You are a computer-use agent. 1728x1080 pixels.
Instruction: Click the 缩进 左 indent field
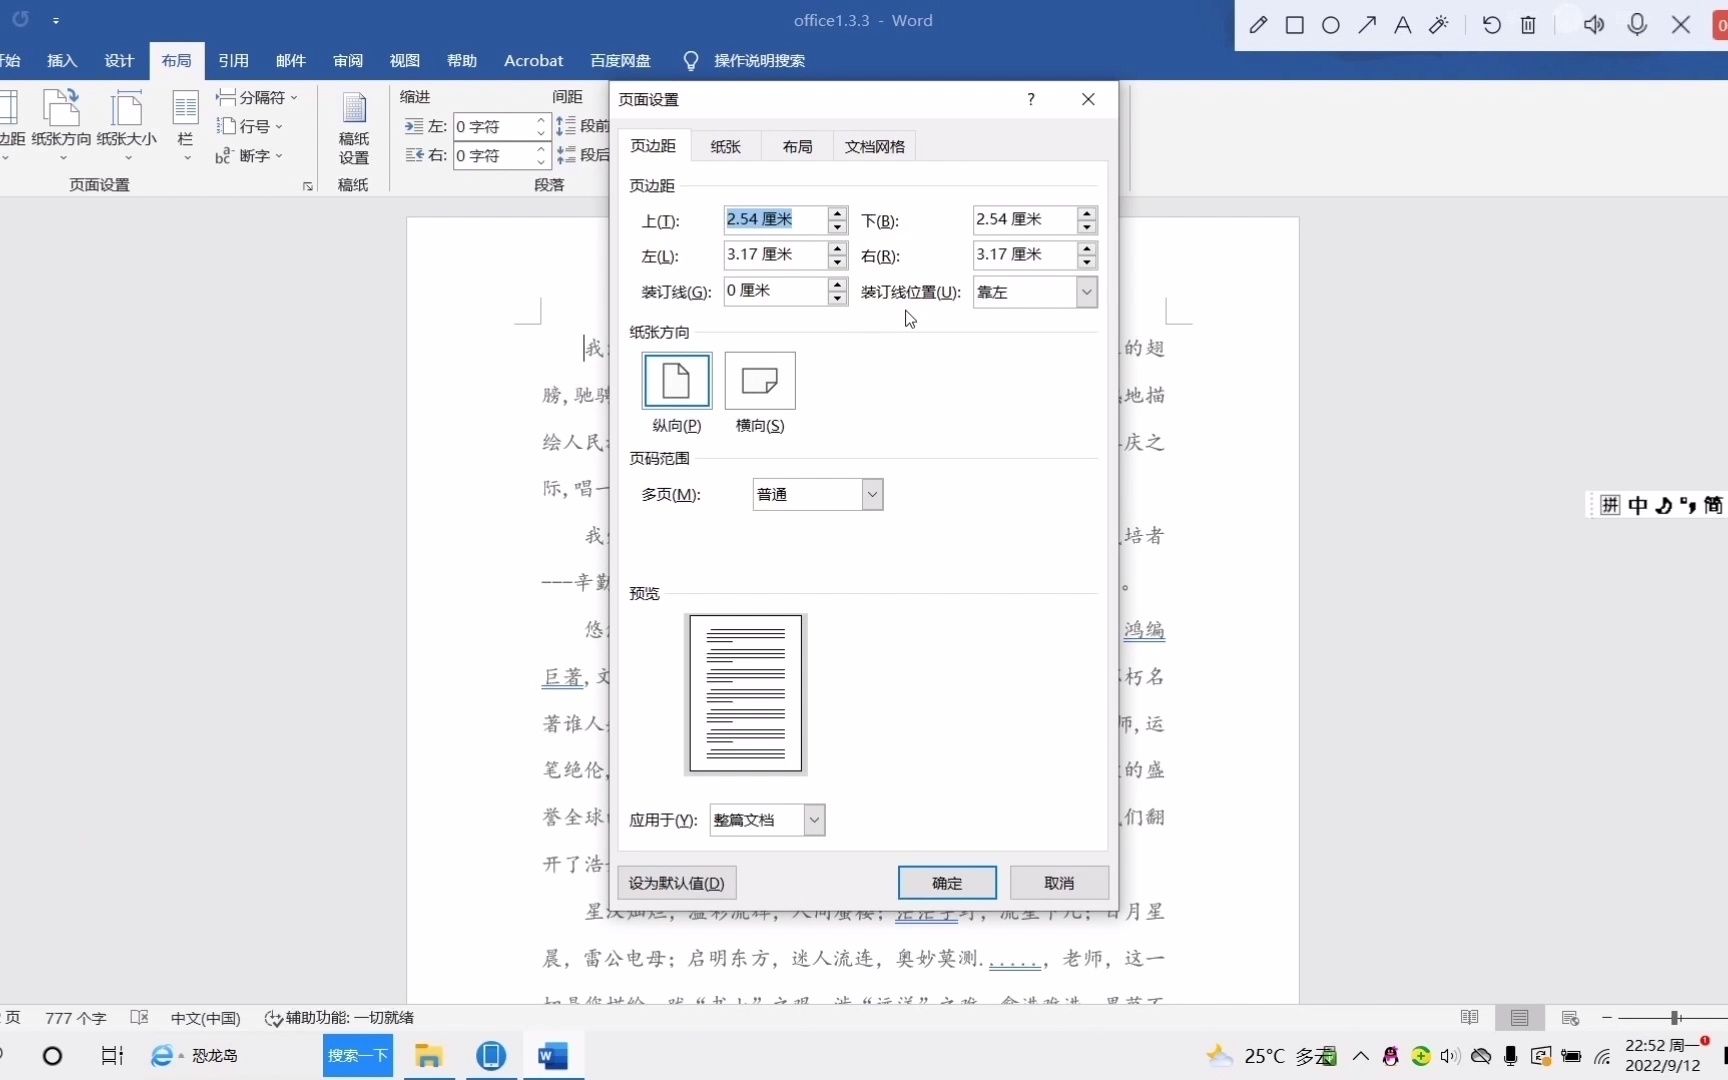[493, 127]
